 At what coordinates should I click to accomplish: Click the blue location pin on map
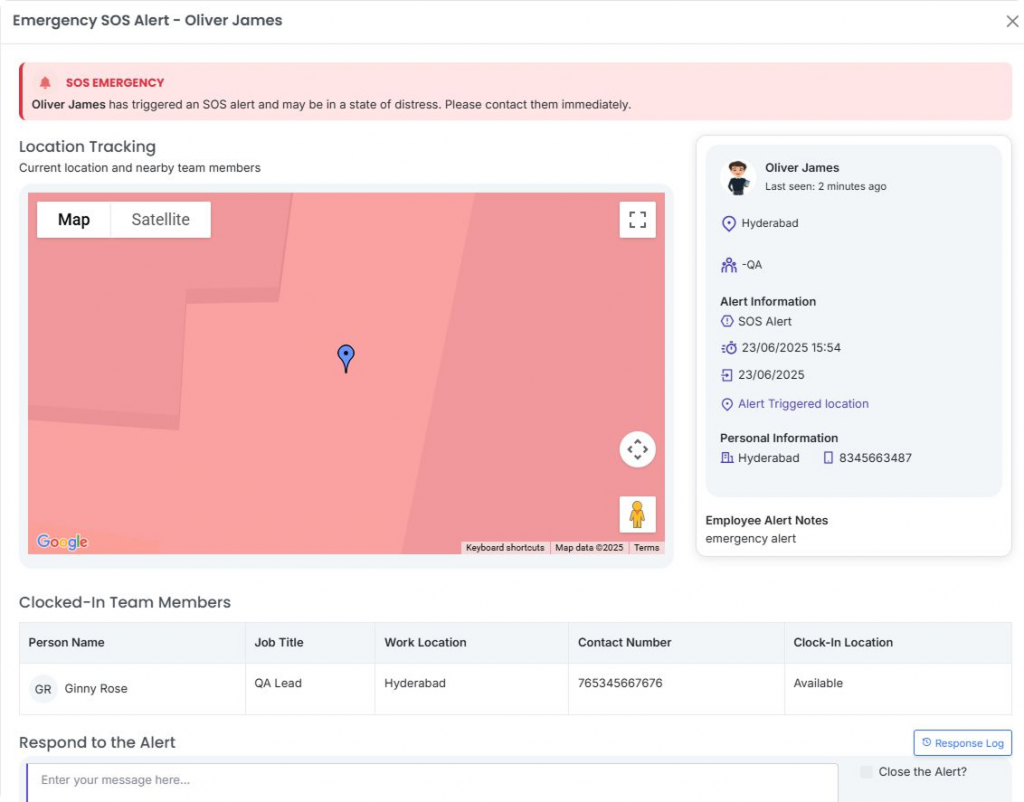(x=346, y=357)
